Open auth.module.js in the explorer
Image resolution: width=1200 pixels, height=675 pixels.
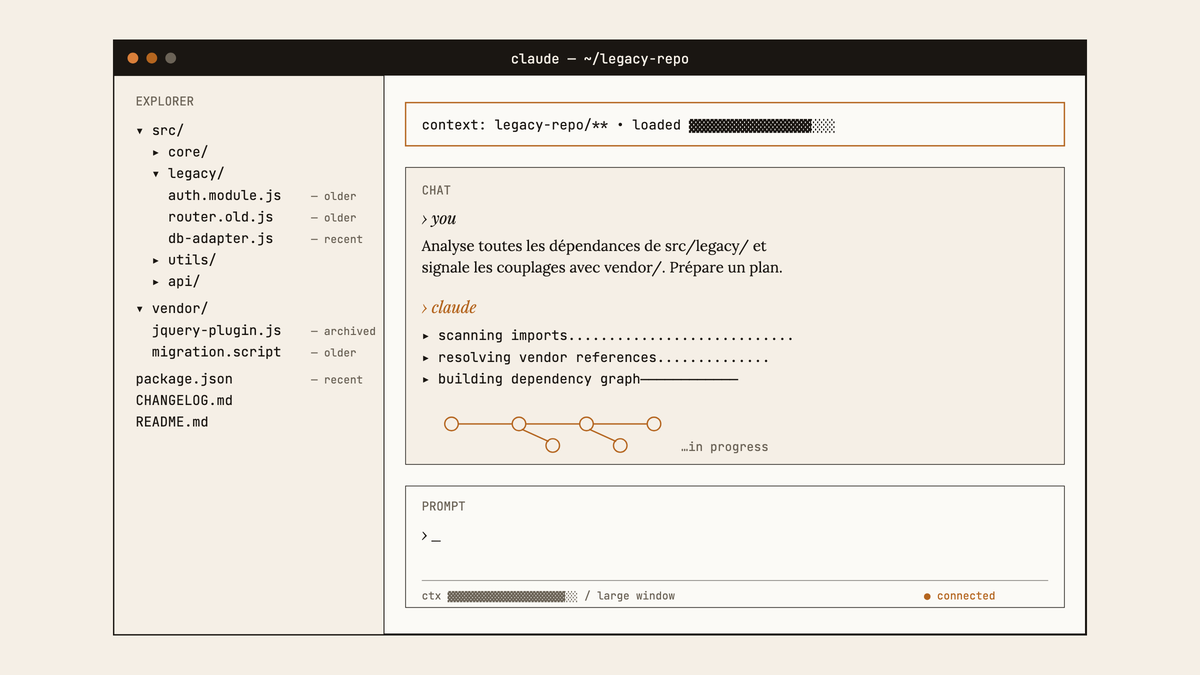[x=224, y=195]
